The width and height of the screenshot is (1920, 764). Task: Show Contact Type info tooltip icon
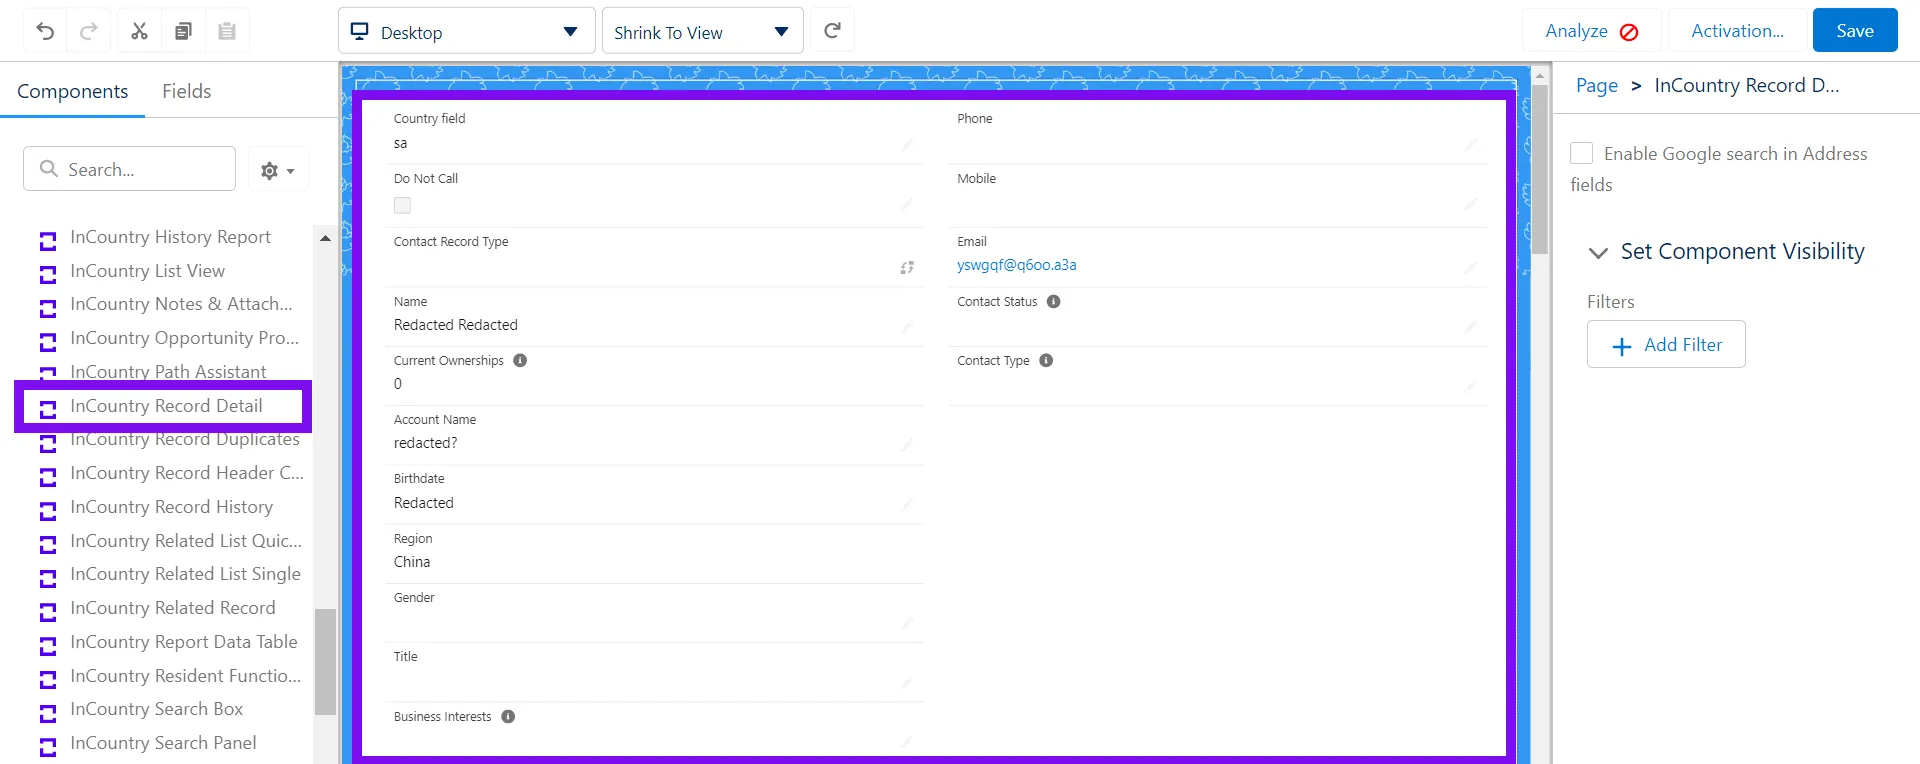click(1046, 361)
